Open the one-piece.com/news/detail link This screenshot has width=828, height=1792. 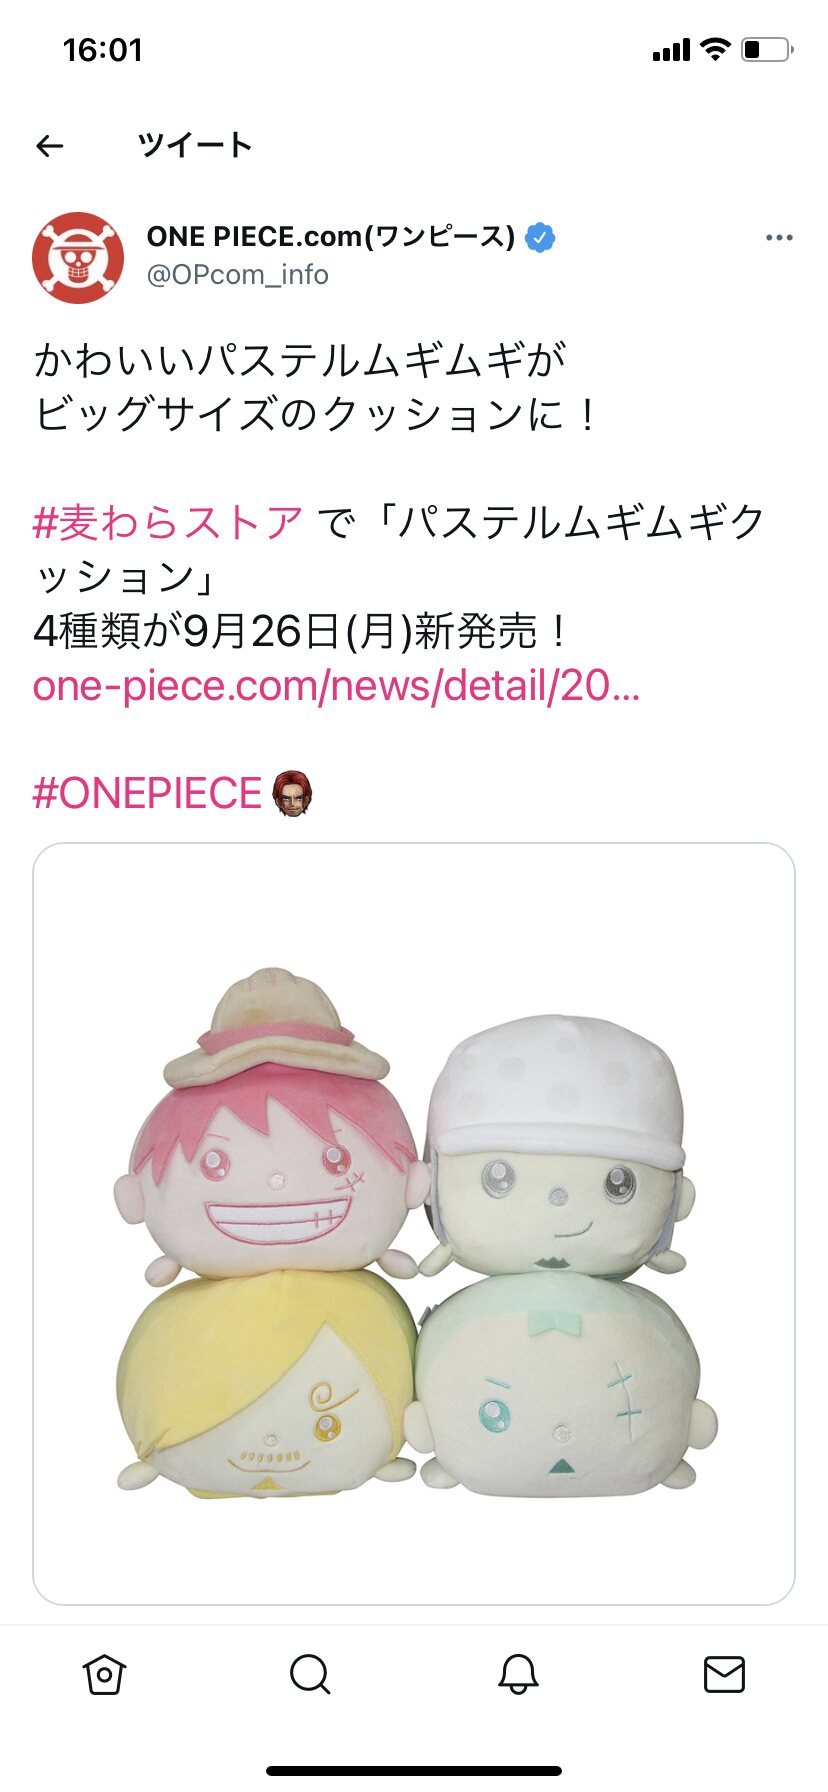(x=336, y=686)
